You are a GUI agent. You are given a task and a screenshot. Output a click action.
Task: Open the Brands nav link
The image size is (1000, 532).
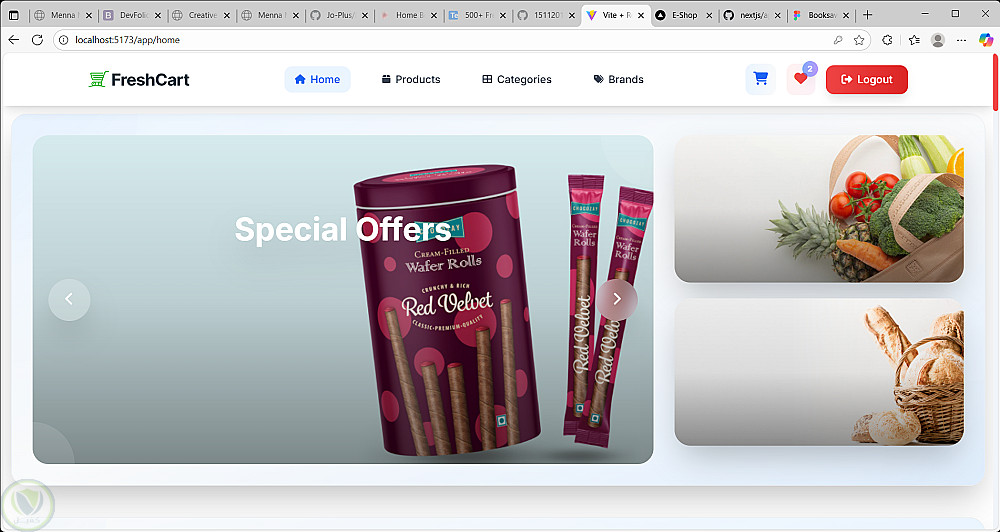618,79
